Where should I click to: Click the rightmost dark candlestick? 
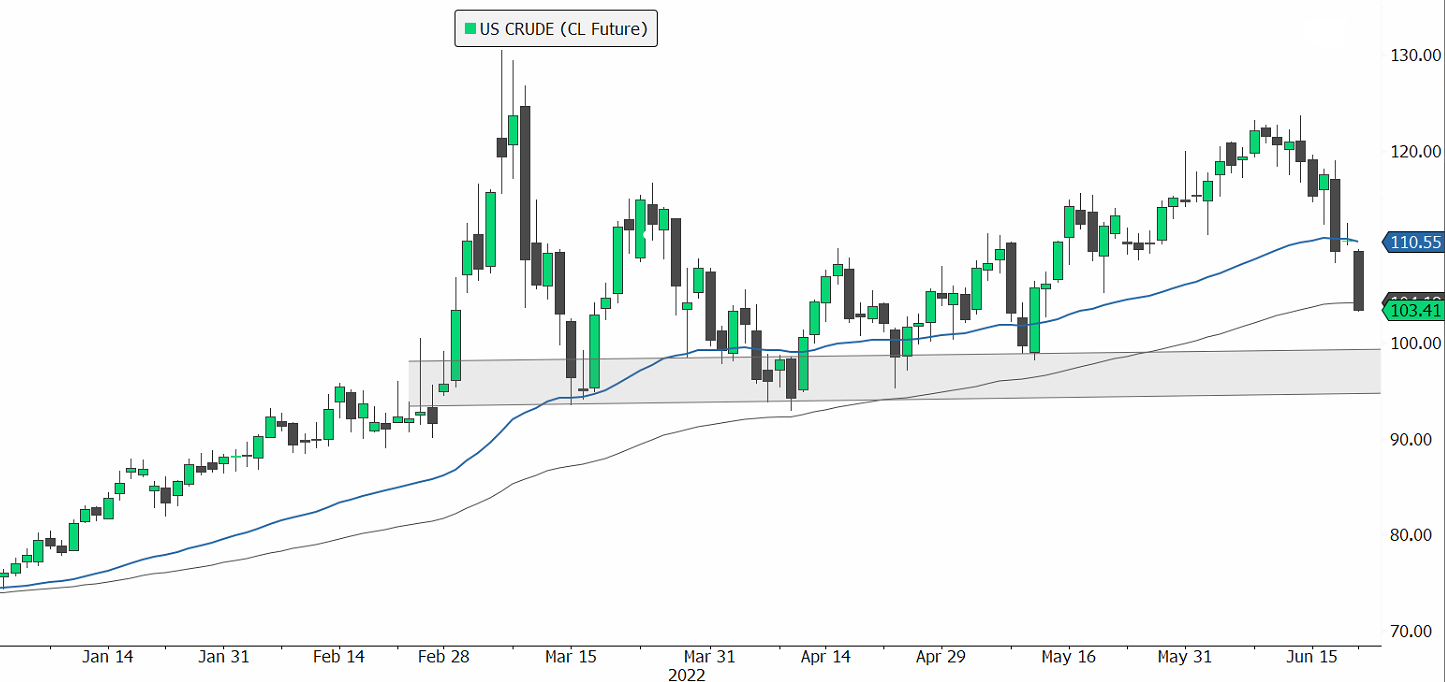point(1359,281)
